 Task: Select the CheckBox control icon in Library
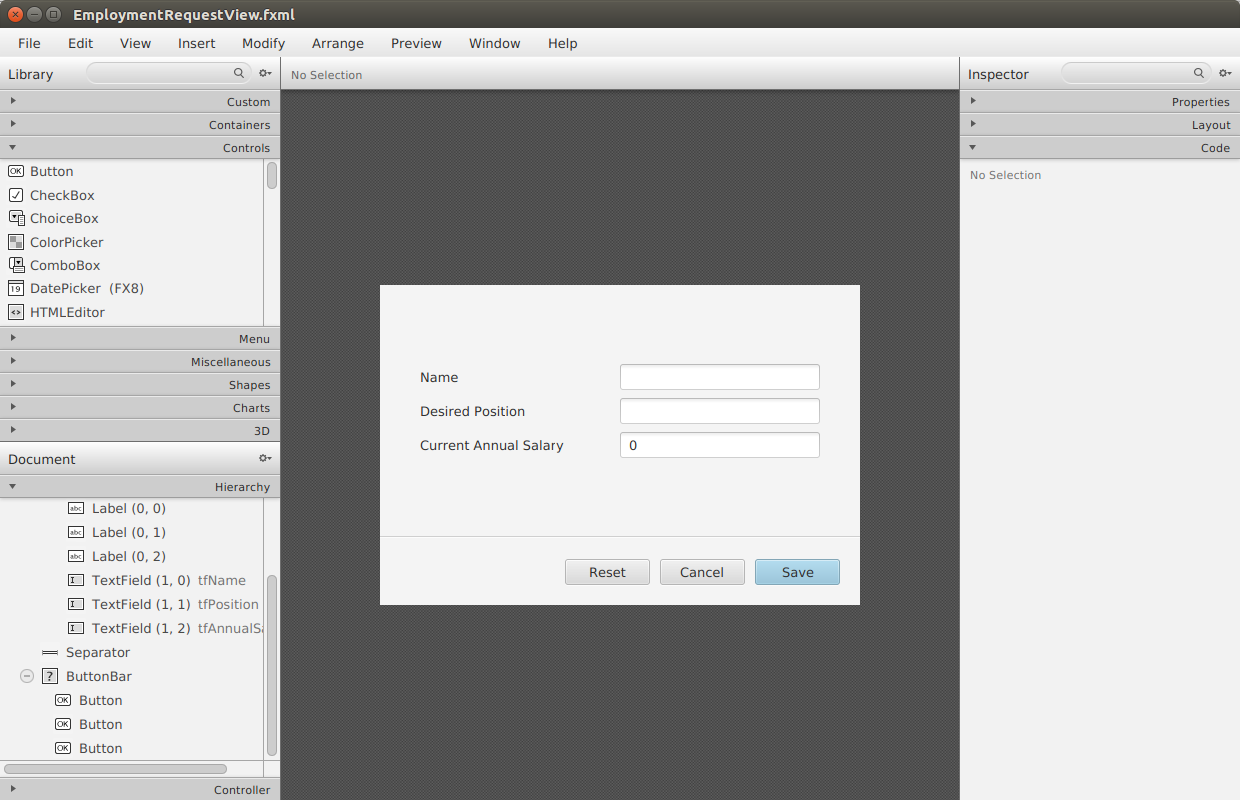[15, 195]
